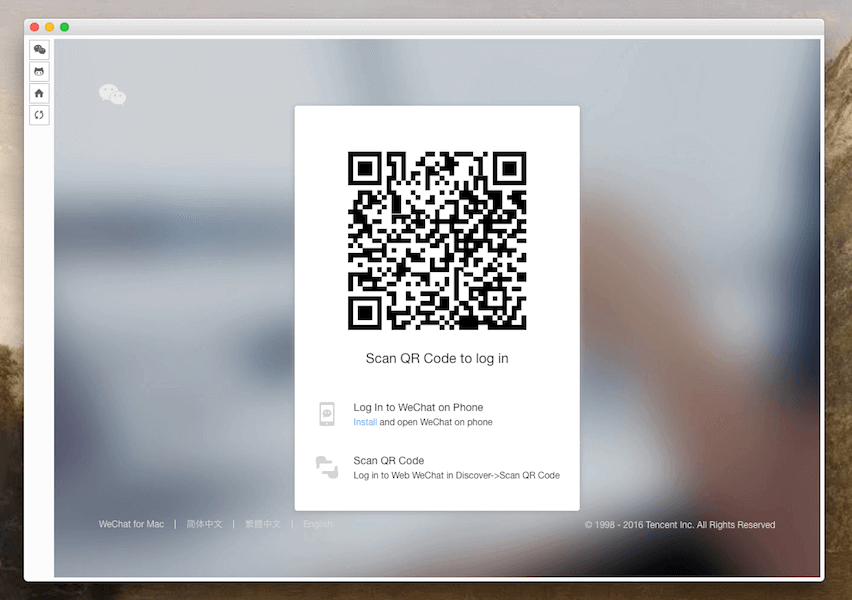Maximize the window with the green button
The height and width of the screenshot is (600, 852).
point(65,27)
